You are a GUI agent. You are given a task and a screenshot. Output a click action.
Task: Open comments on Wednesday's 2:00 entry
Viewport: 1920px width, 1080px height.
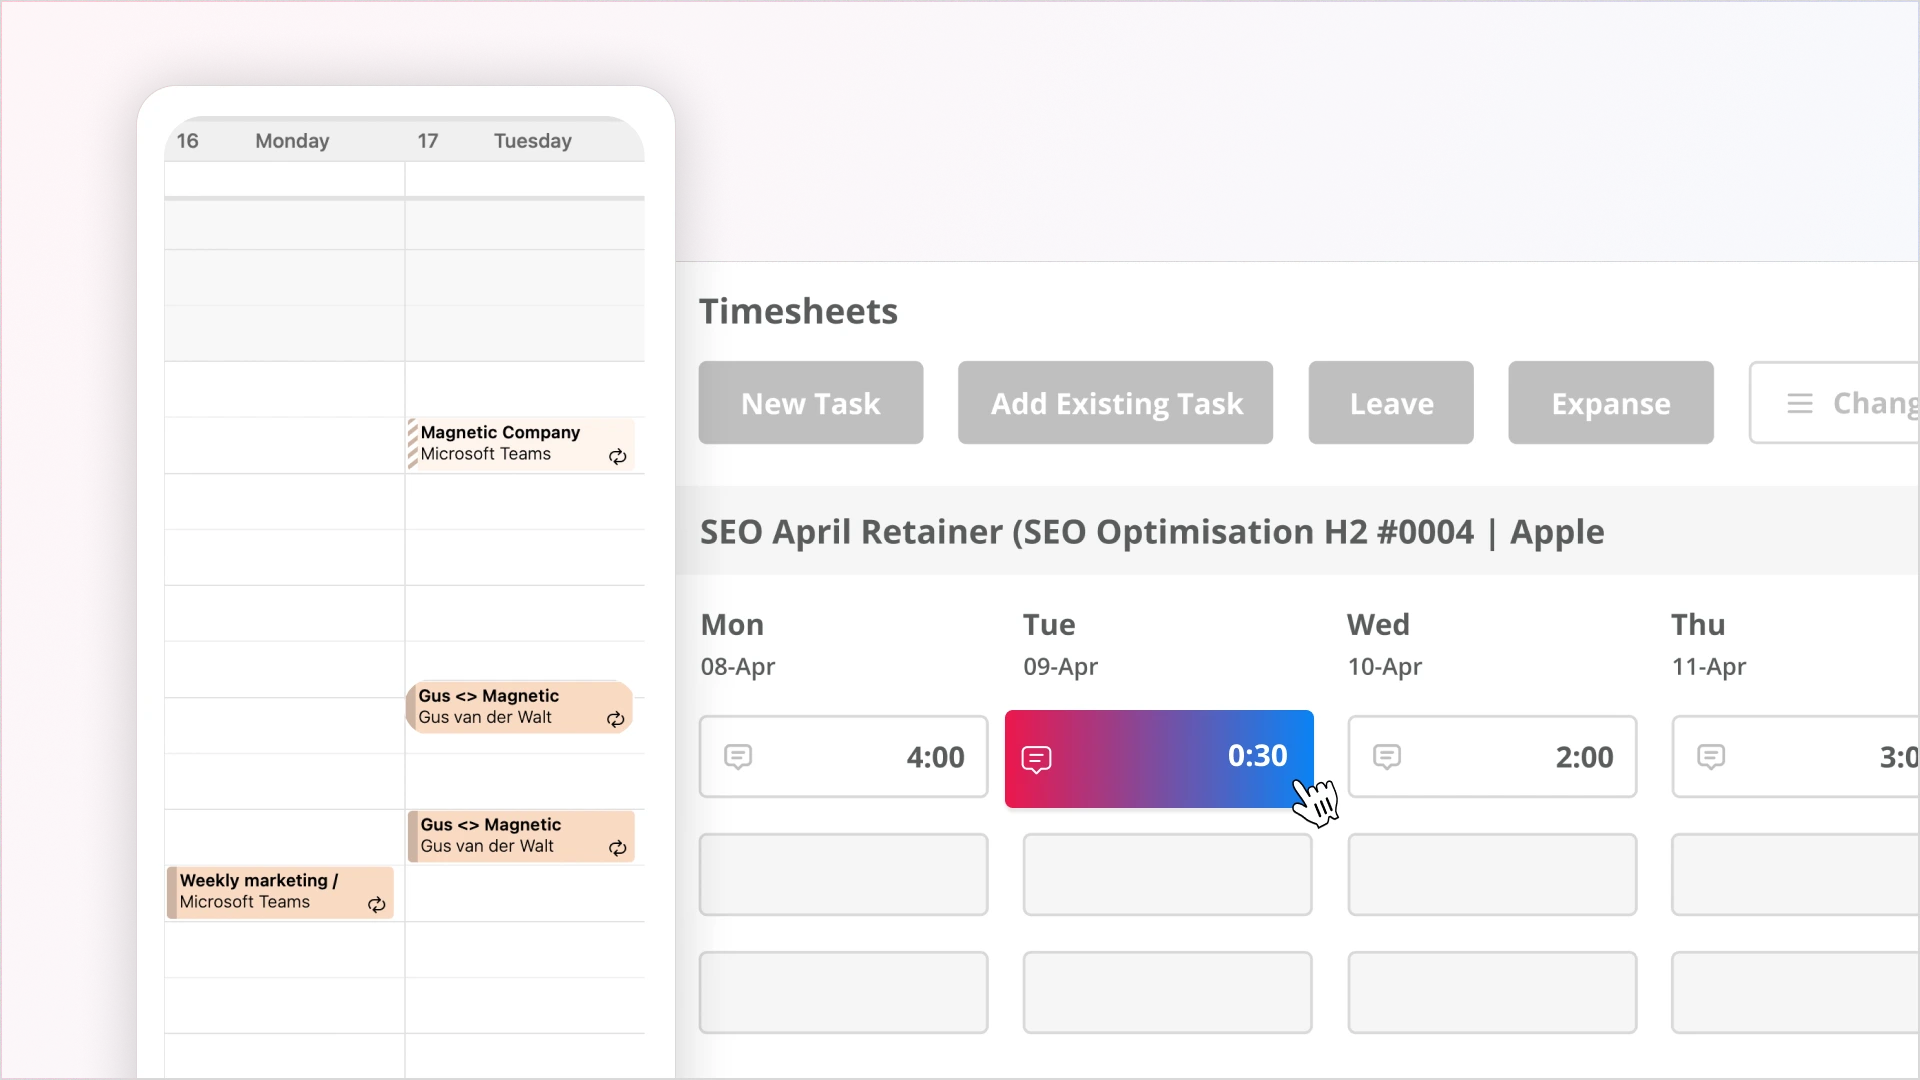click(1387, 757)
